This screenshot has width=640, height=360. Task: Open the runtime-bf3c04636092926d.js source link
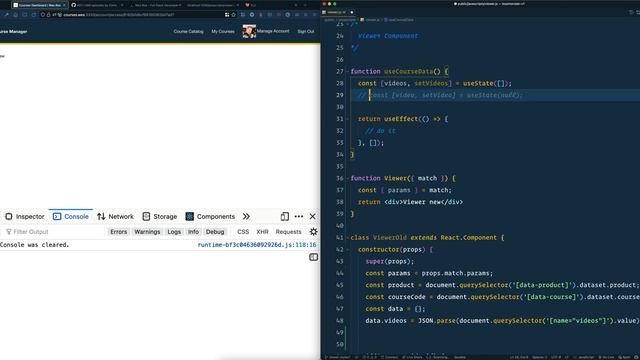tap(257, 245)
